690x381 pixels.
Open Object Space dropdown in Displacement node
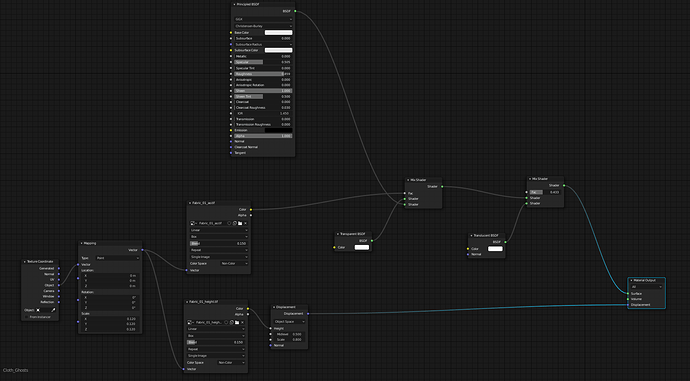pos(289,322)
